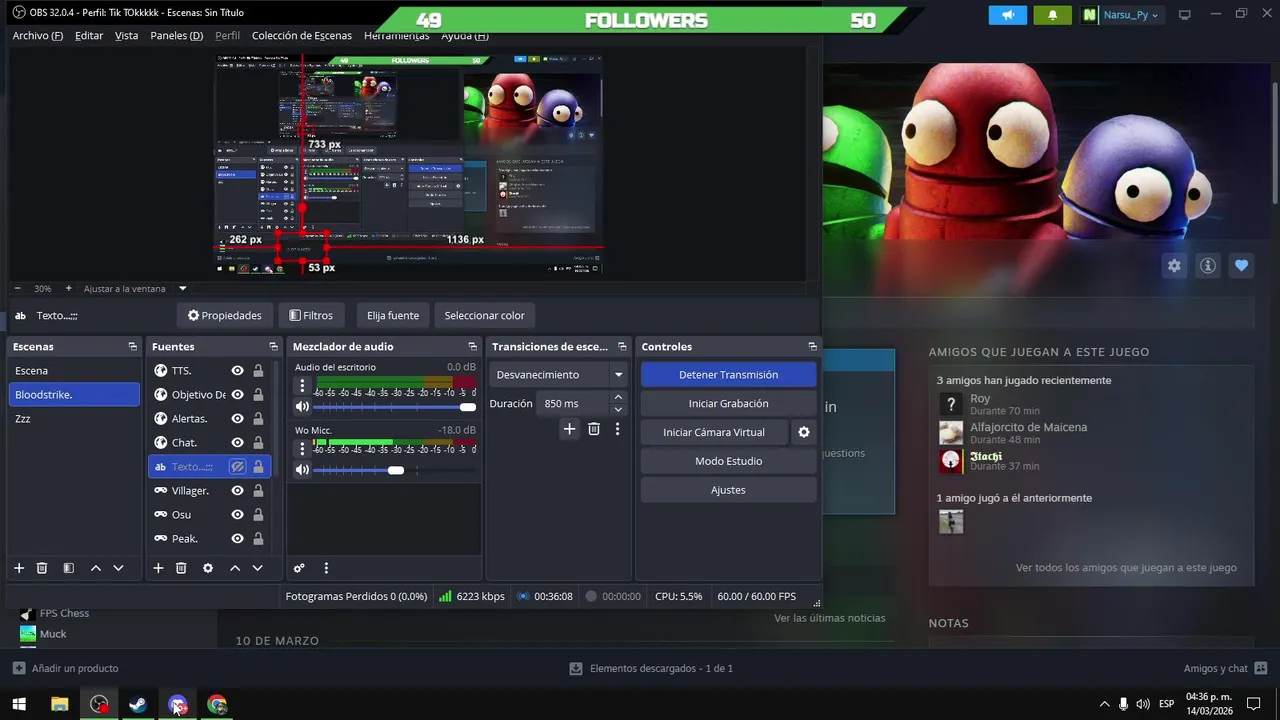The width and height of the screenshot is (1280, 720).
Task: Hide the TTS. source with eye icon
Action: click(237, 370)
